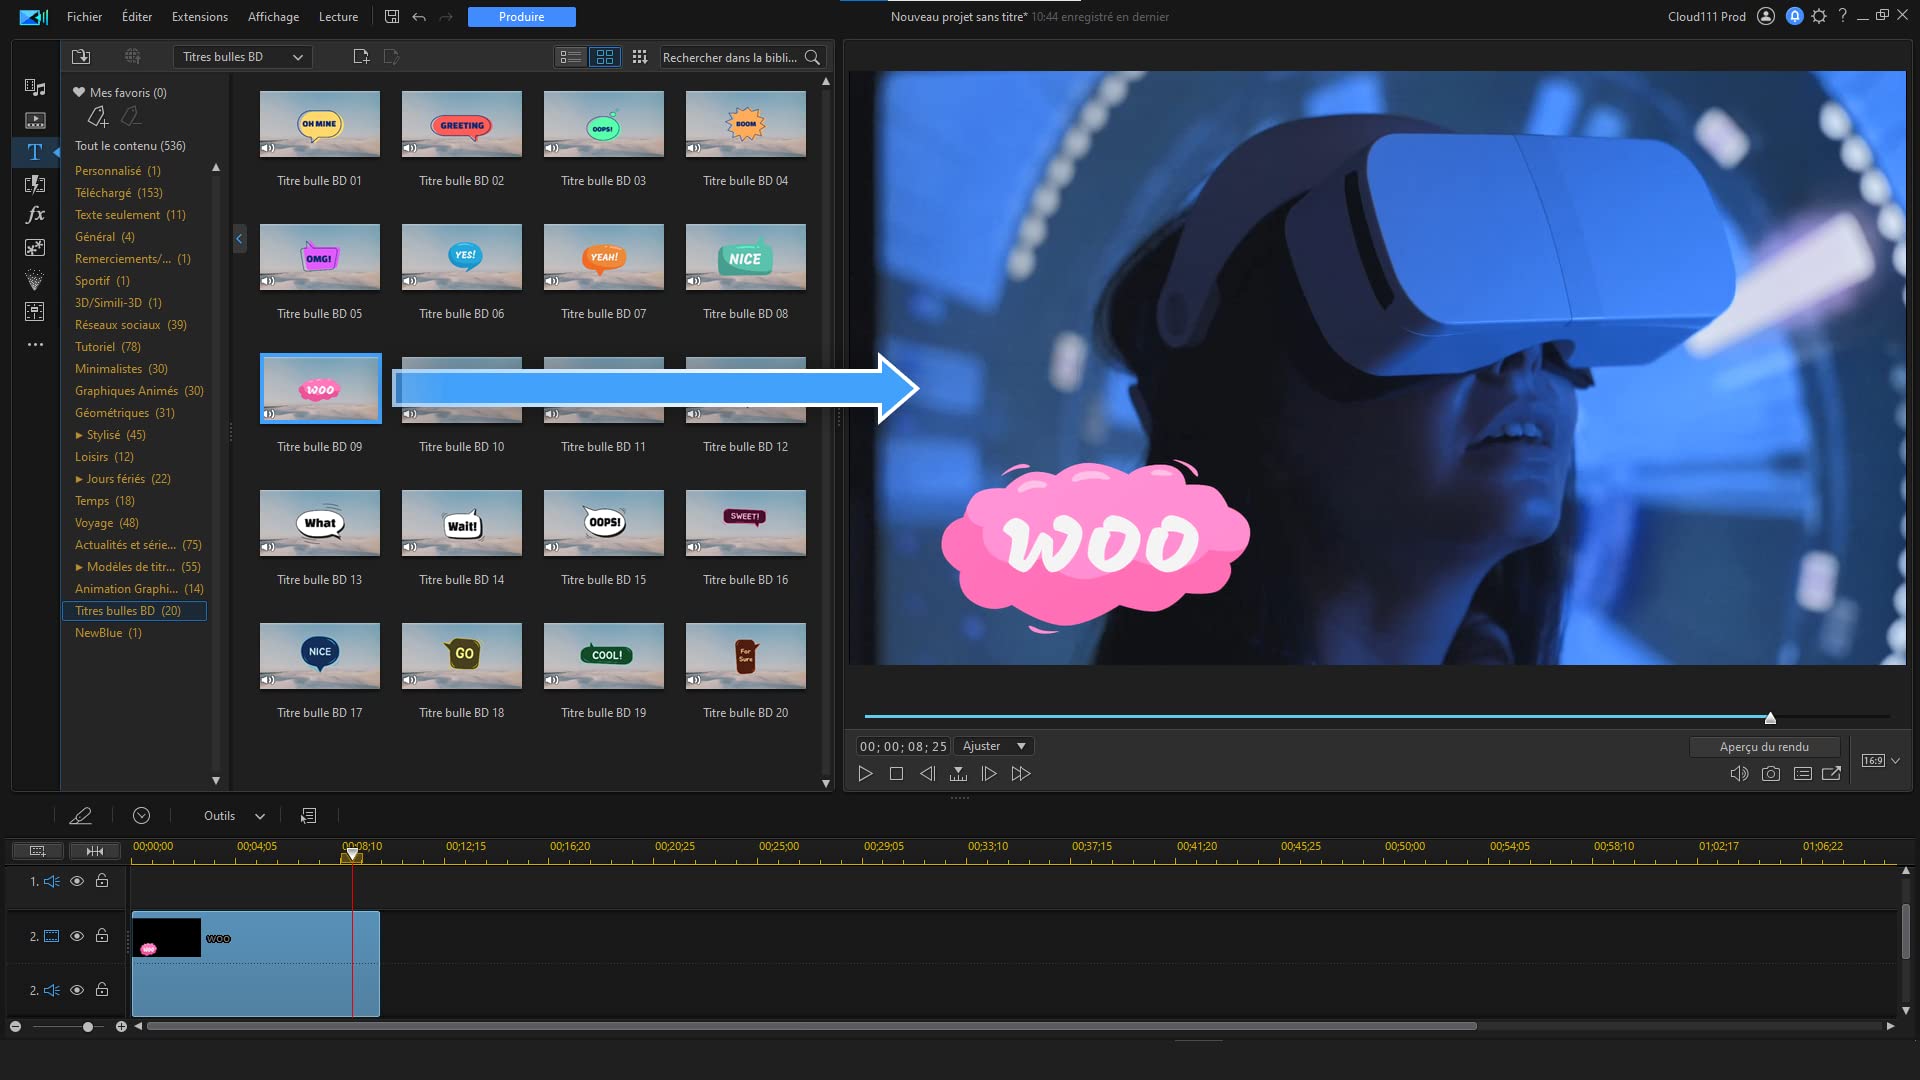
Task: Click the Produire button
Action: pyautogui.click(x=522, y=17)
